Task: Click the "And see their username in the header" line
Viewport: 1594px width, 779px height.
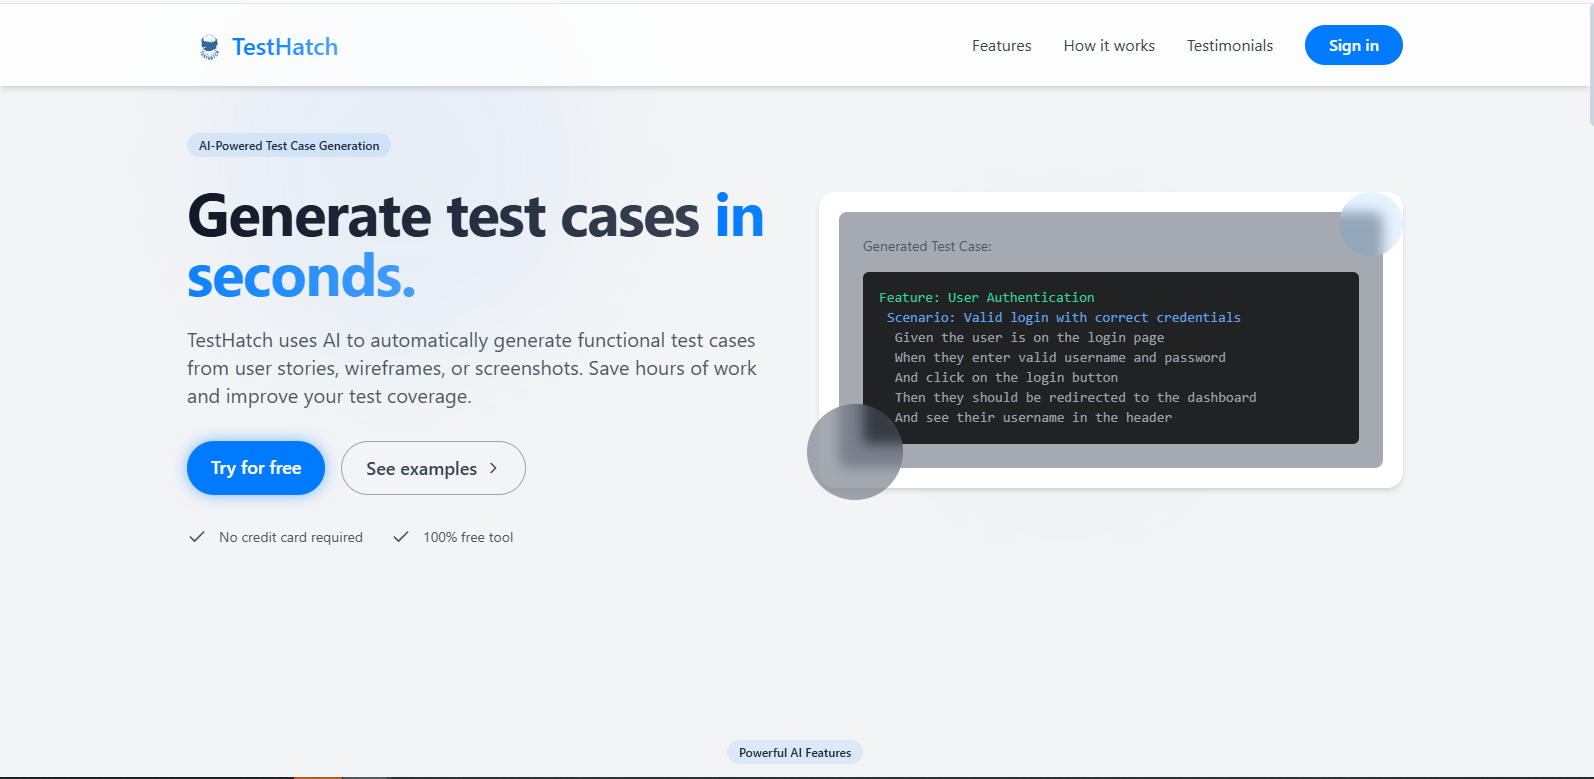Action: click(x=1033, y=417)
